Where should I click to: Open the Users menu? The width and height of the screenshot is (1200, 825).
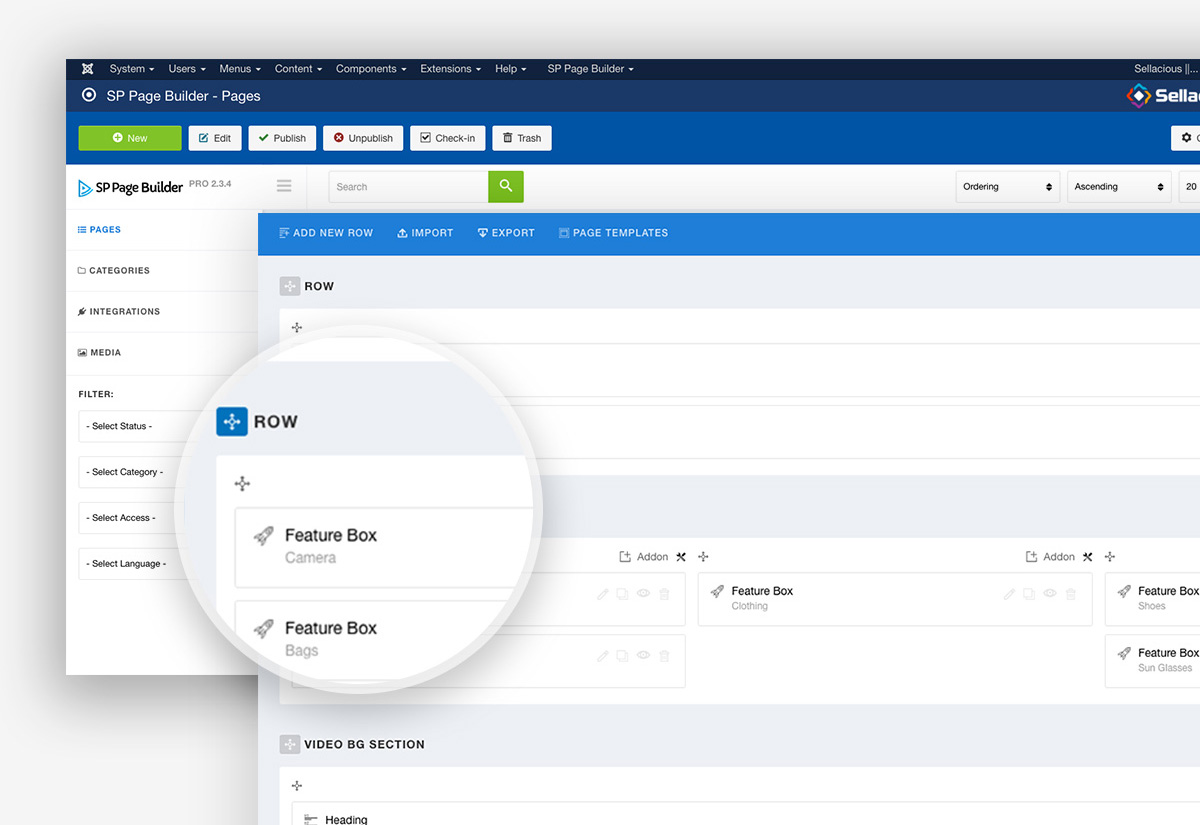tap(187, 69)
